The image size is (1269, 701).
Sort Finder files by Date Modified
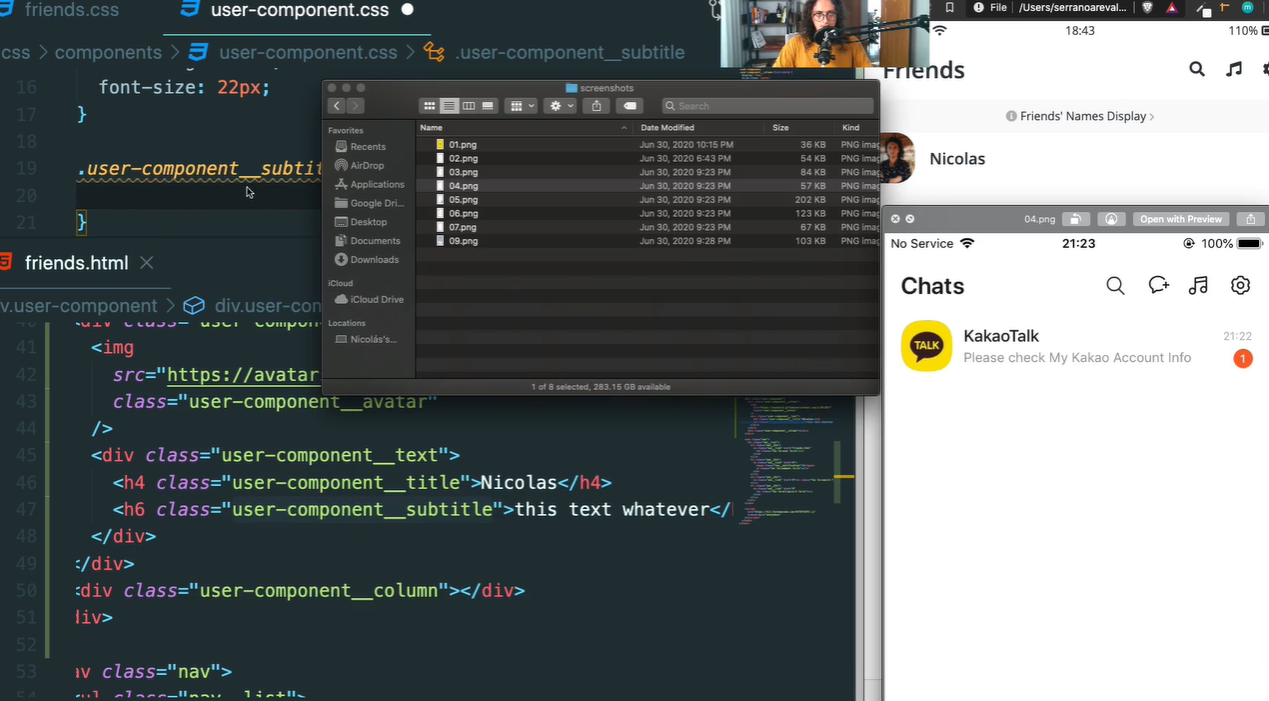pyautogui.click(x=699, y=128)
